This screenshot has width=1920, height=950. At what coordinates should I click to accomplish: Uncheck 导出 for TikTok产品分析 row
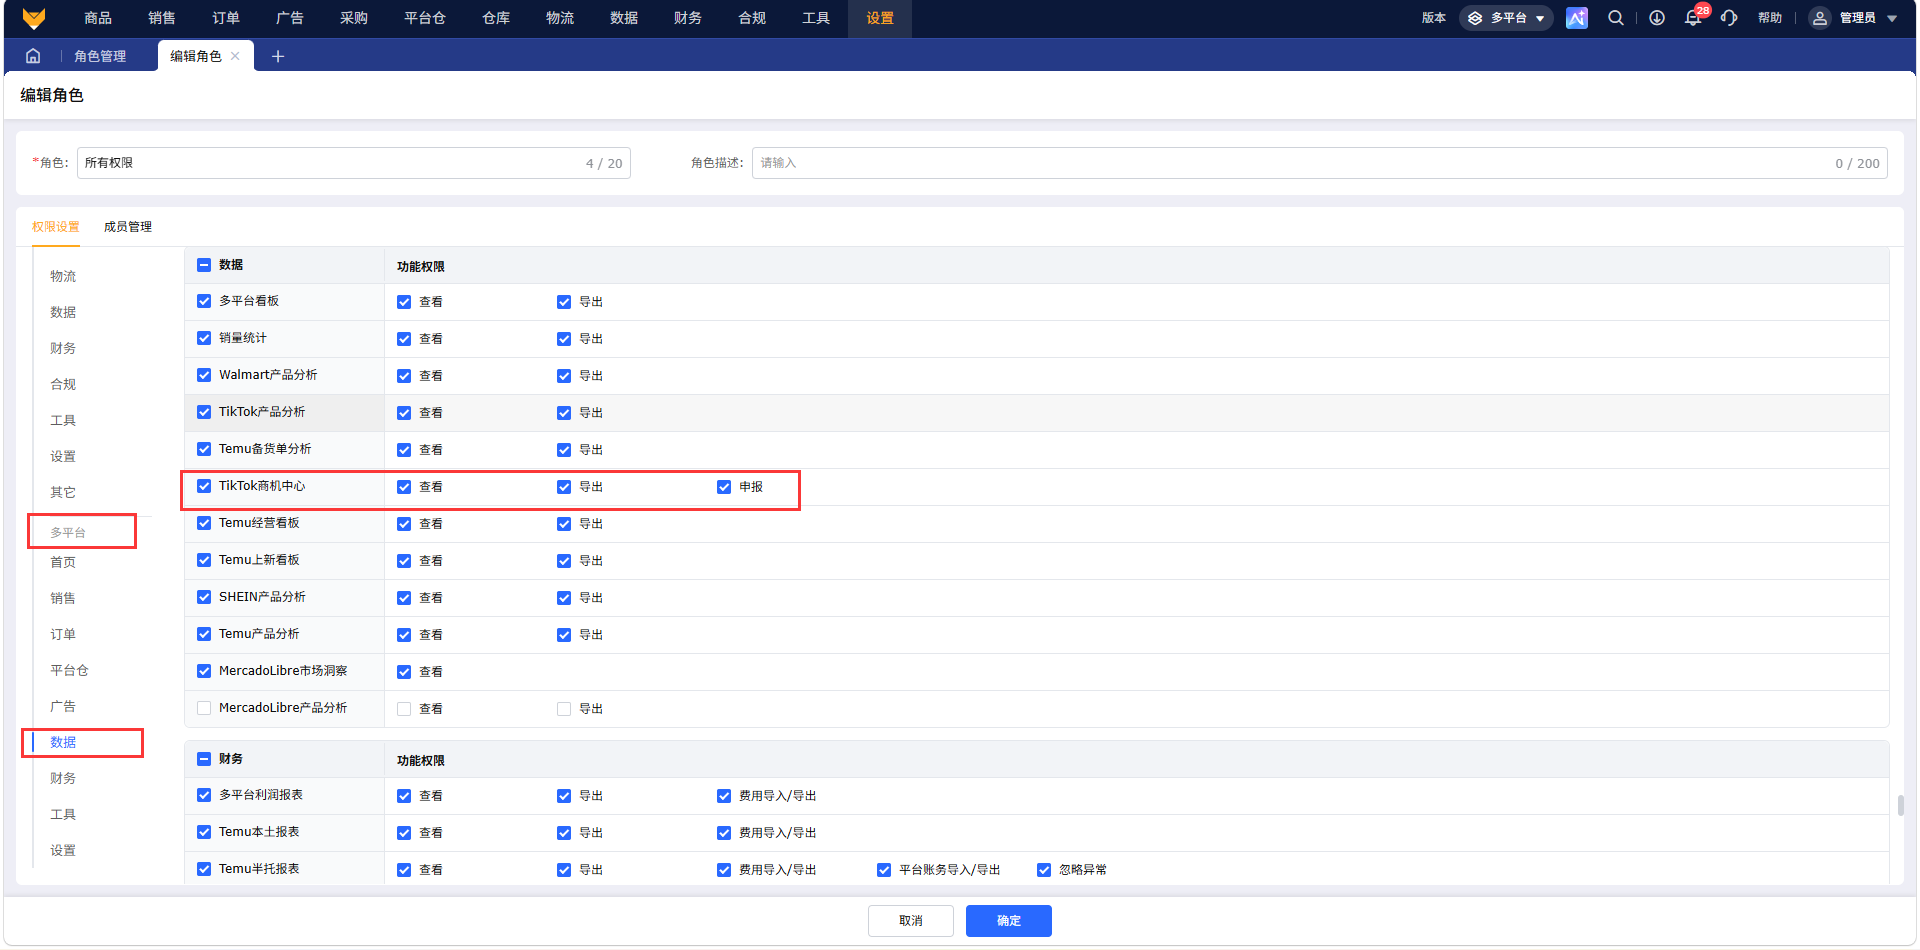click(564, 413)
